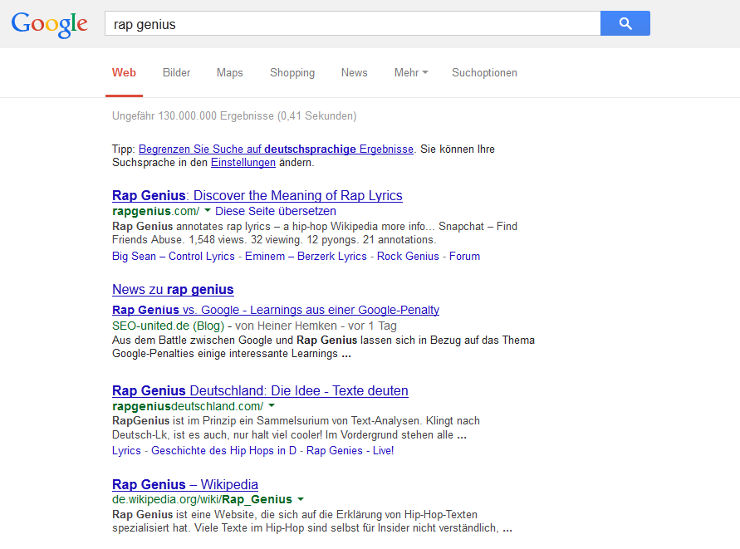Viewport: 740px width, 549px height.
Task: Click the 'de.wikipedia.org/wiki/Rap_Genius' URL text
Action: (x=202, y=499)
